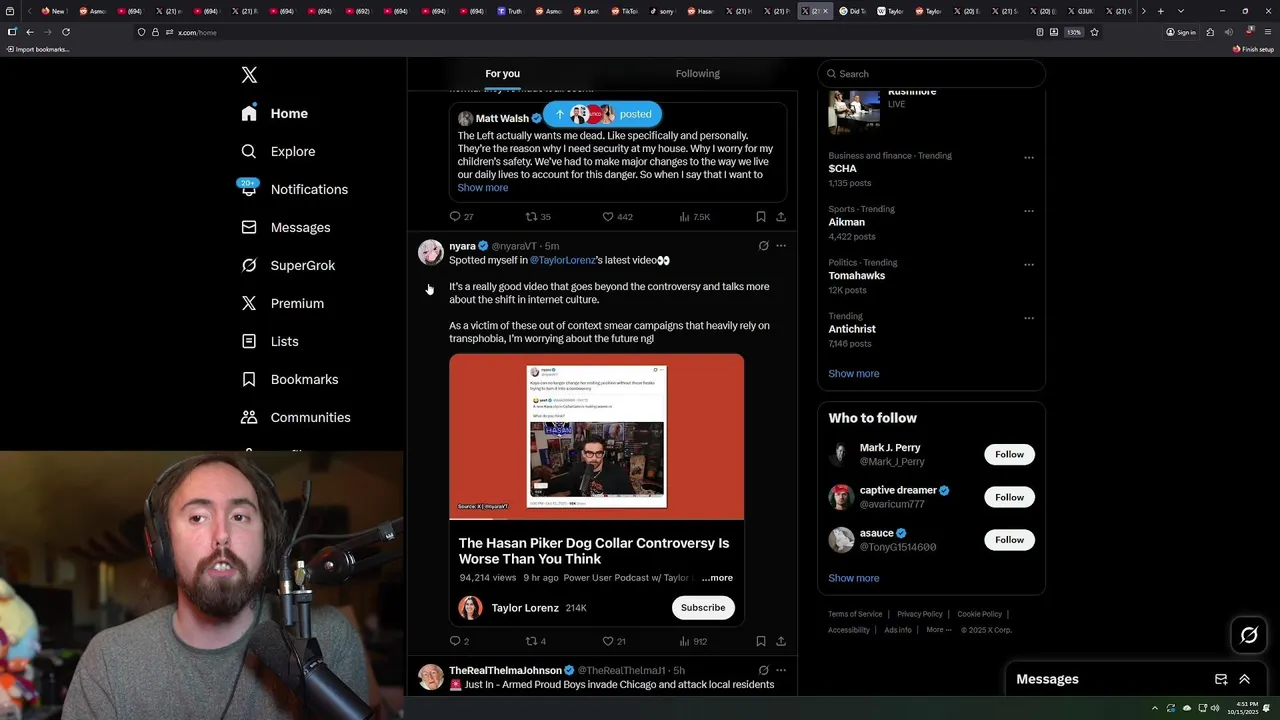1280x720 pixels.
Task: Reply to nyara's post with 2 replies
Action: (x=459, y=641)
